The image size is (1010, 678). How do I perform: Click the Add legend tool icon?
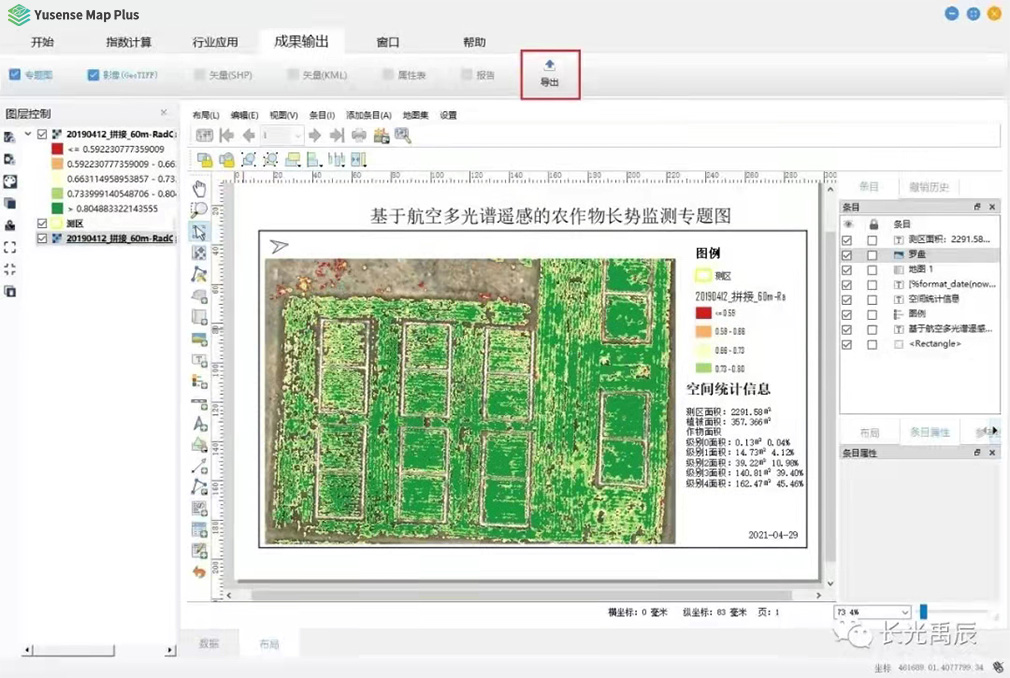[x=199, y=381]
